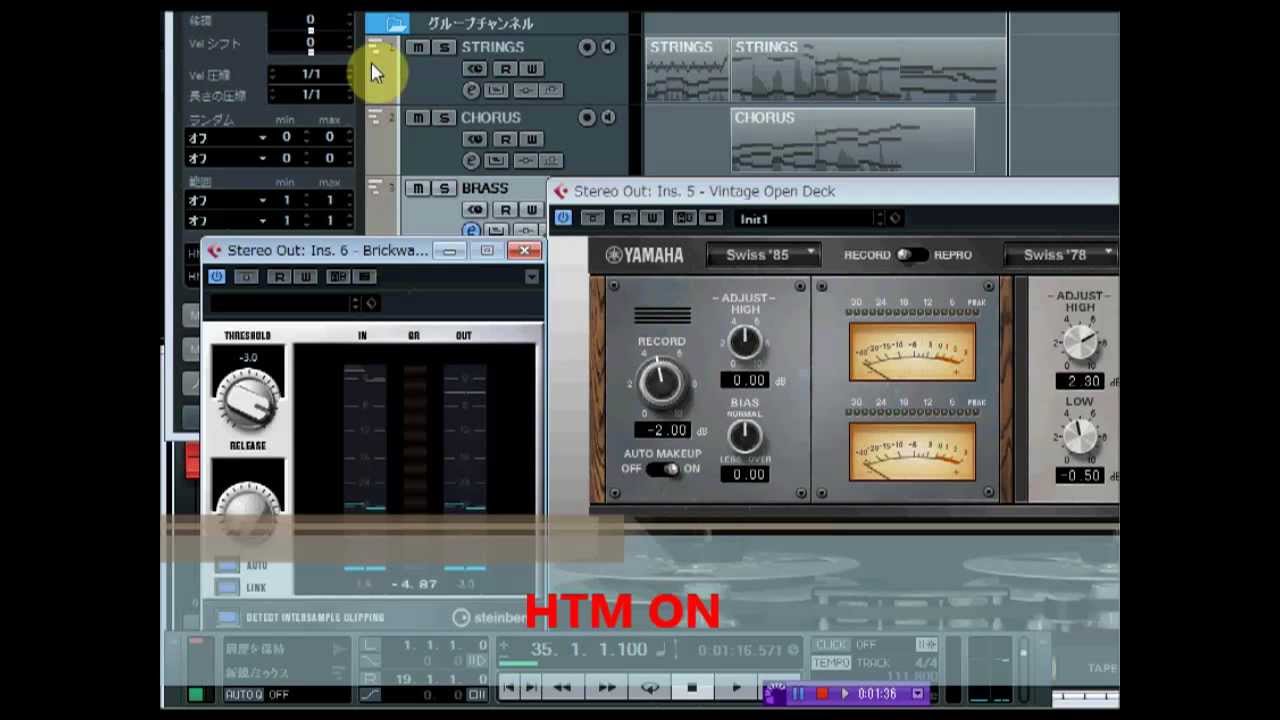Solo the BRASS track
The image size is (1280, 720).
(x=443, y=188)
